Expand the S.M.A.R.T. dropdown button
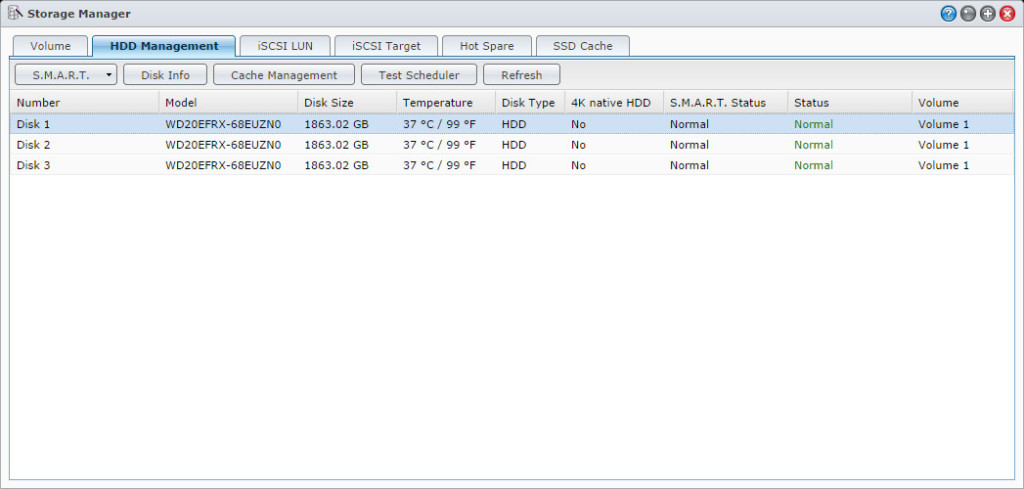The height and width of the screenshot is (489, 1024). click(66, 75)
